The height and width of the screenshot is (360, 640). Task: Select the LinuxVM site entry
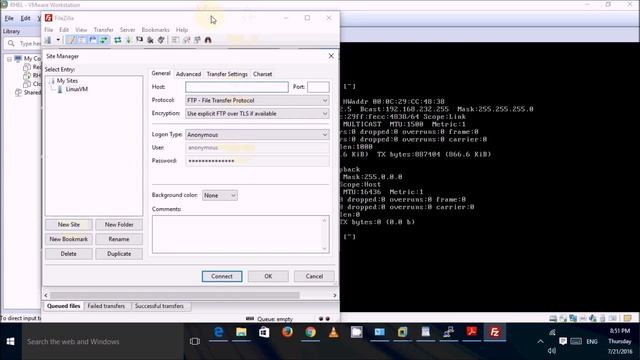(77, 89)
